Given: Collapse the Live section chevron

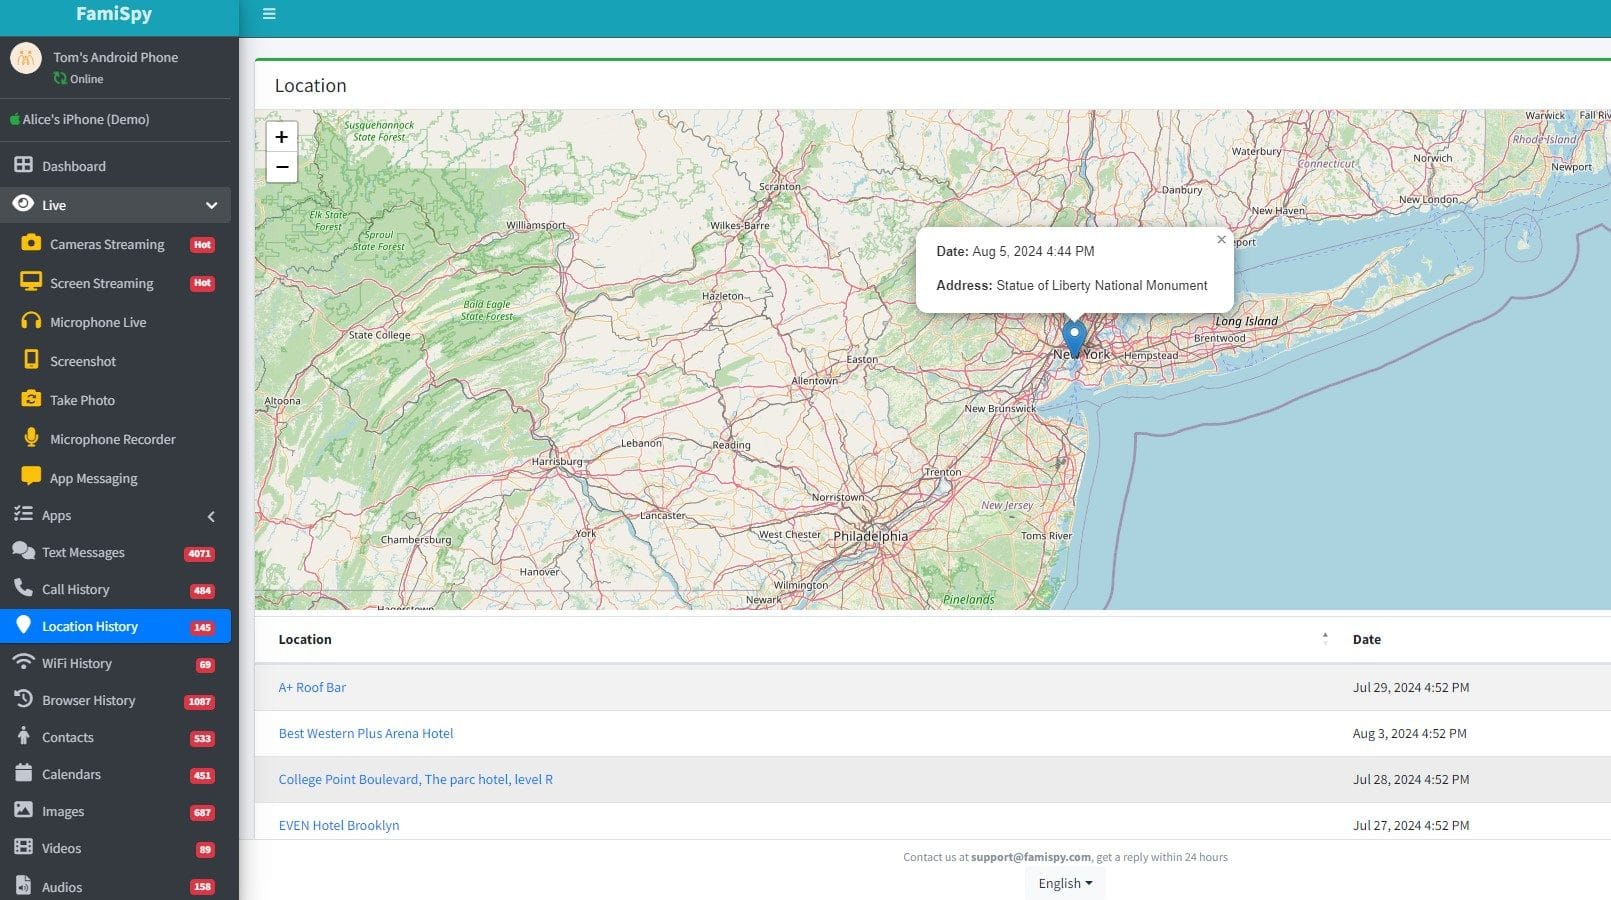Looking at the screenshot, I should point(211,205).
